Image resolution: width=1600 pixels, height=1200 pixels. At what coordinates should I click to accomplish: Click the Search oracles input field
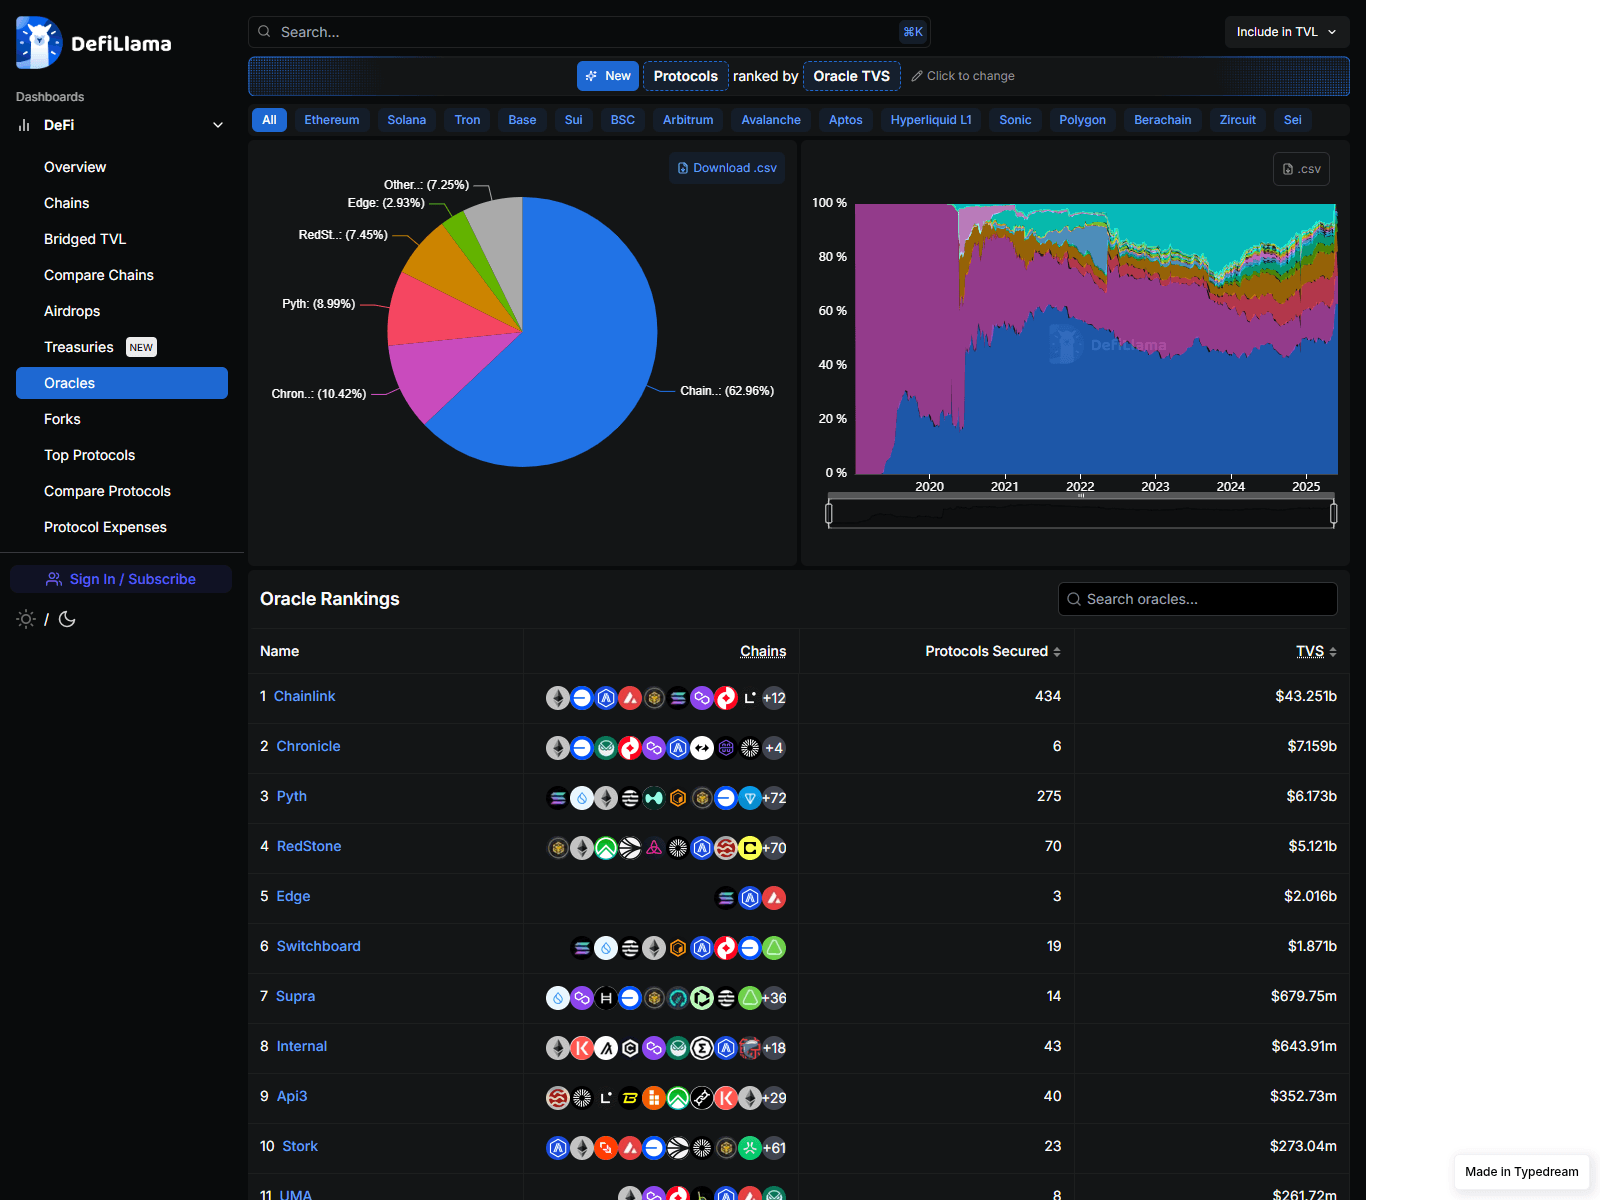1198,599
